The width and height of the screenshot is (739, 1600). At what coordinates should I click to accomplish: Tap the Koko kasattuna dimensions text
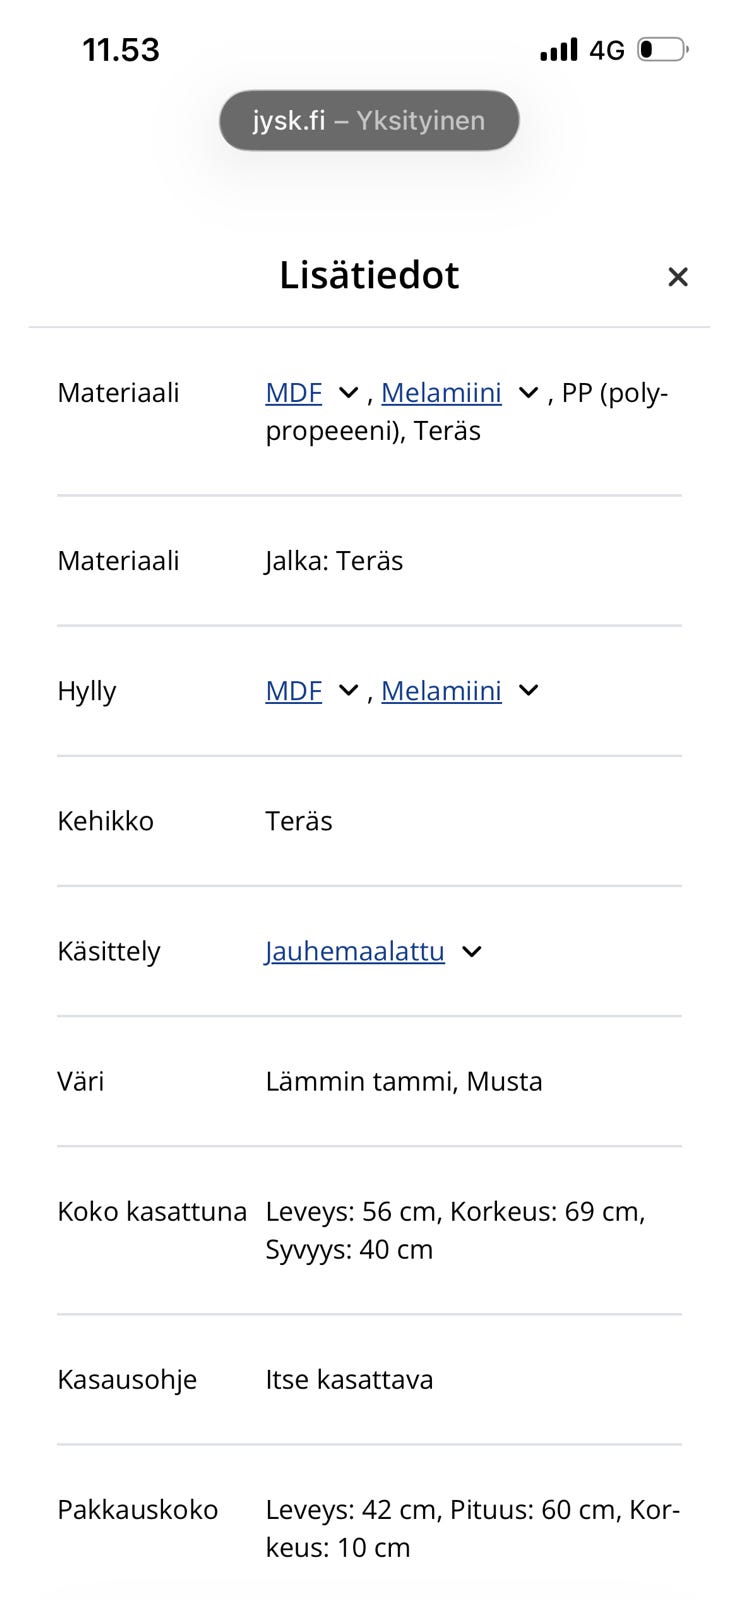455,1230
